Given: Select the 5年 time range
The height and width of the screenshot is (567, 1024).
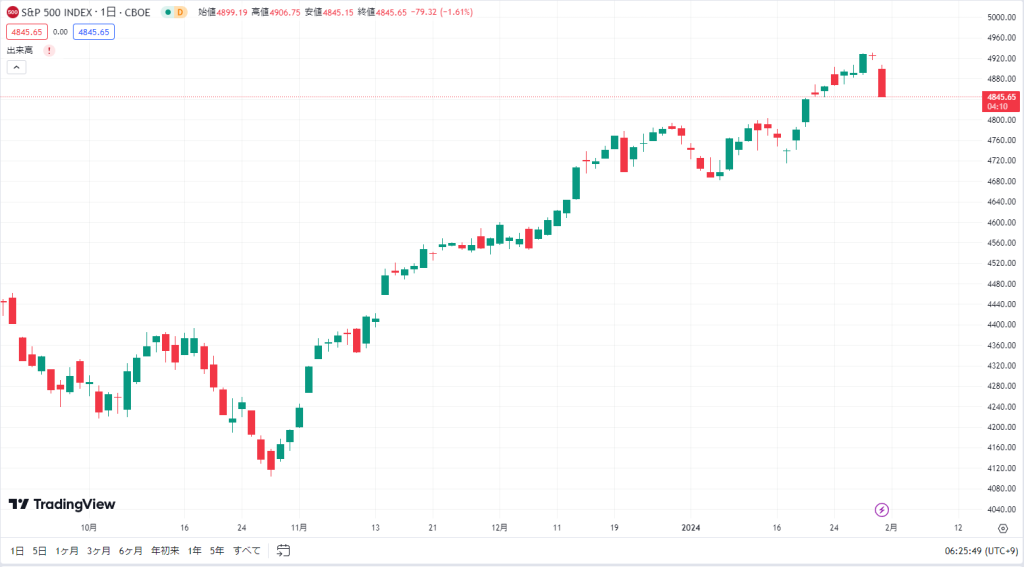Looking at the screenshot, I should pos(217,551).
